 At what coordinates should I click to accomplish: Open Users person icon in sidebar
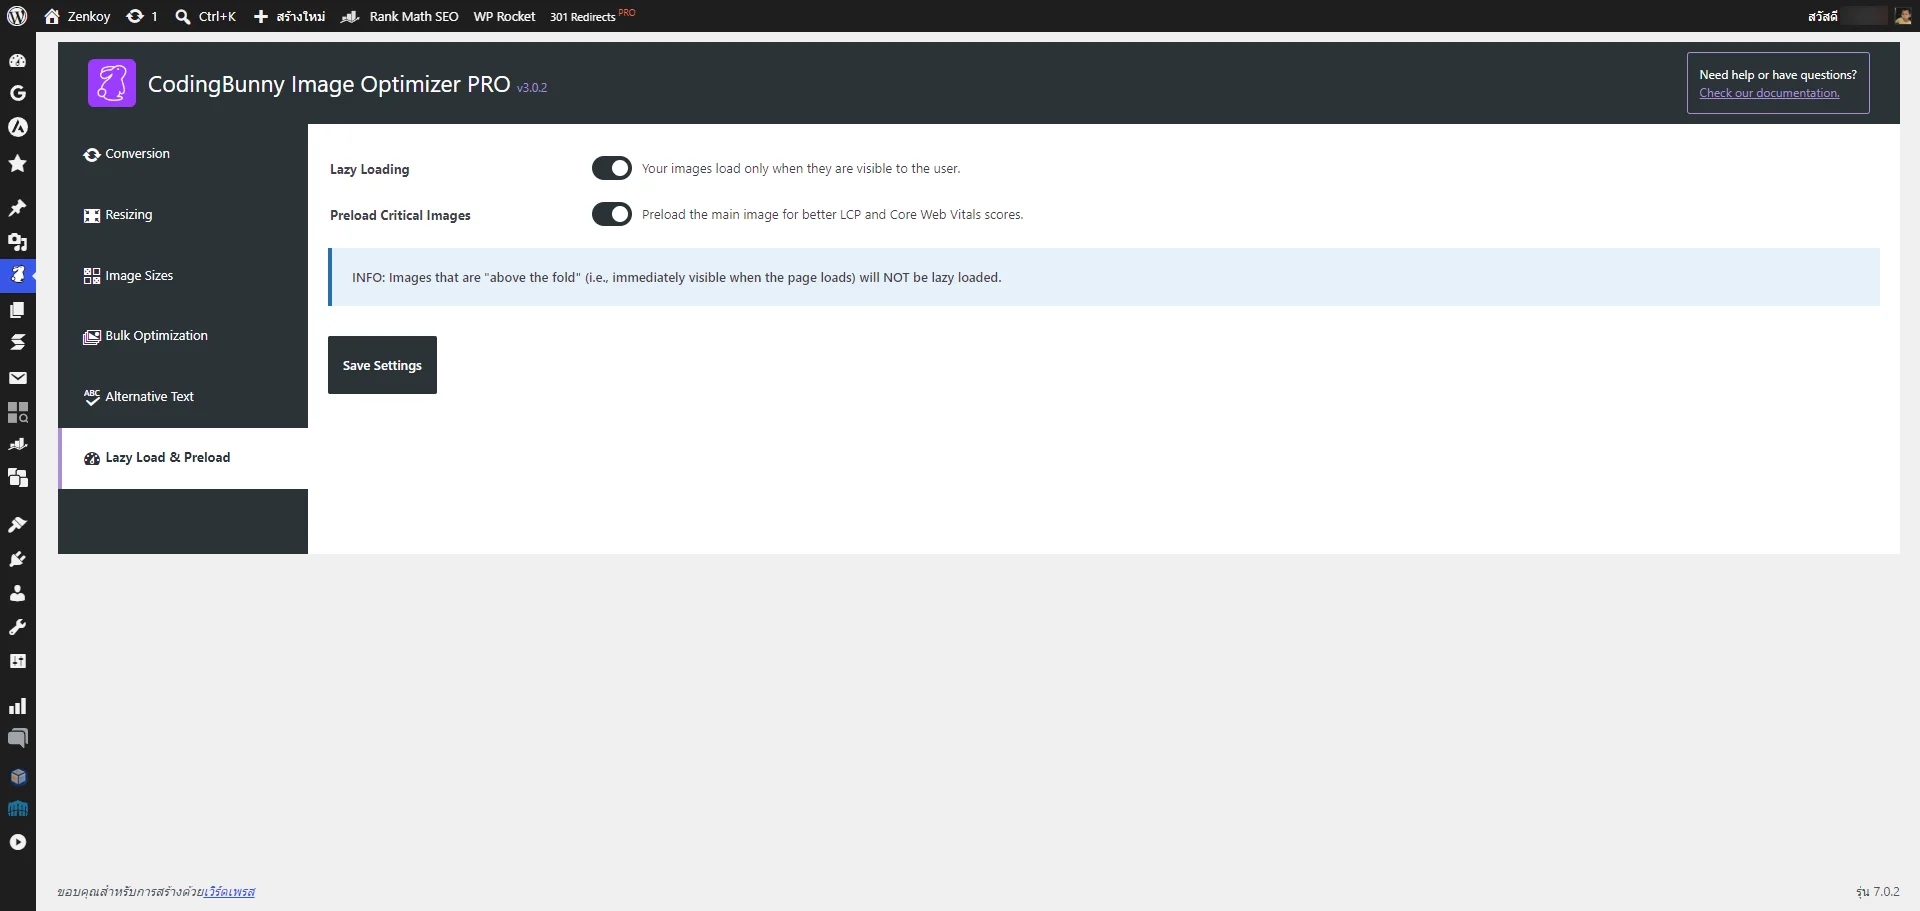click(17, 593)
